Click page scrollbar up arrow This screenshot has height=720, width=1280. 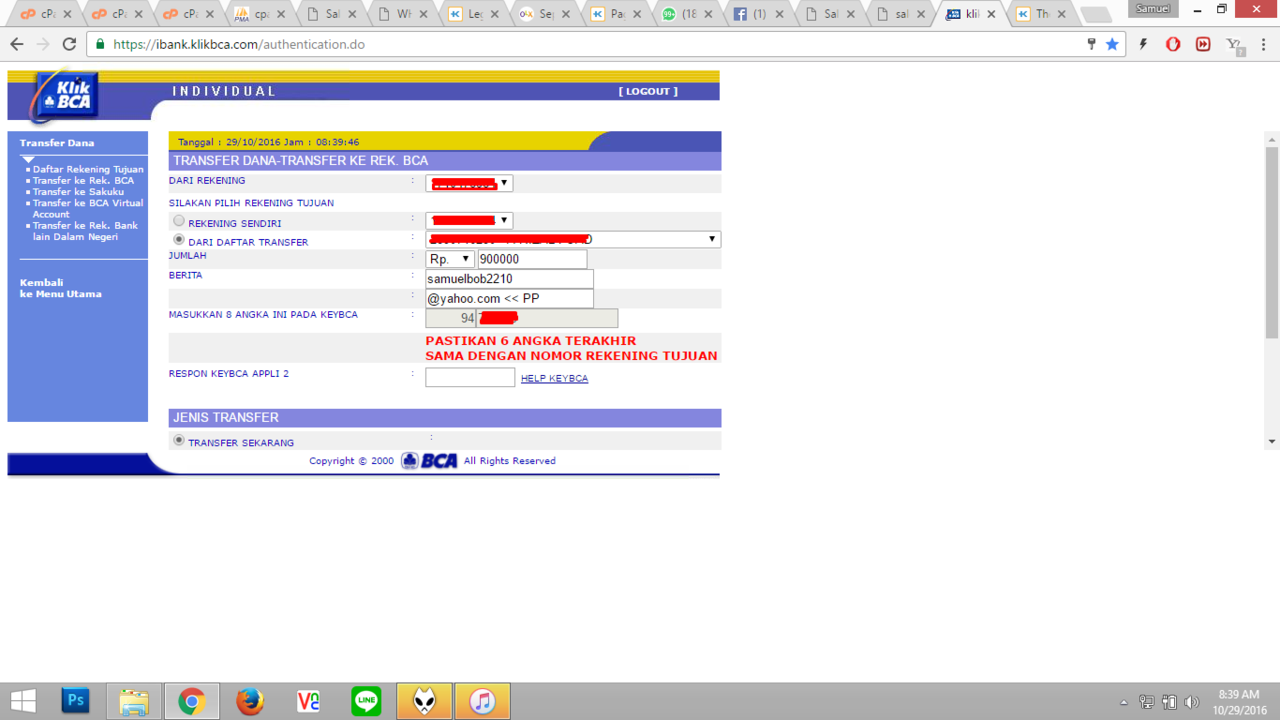(x=1272, y=140)
